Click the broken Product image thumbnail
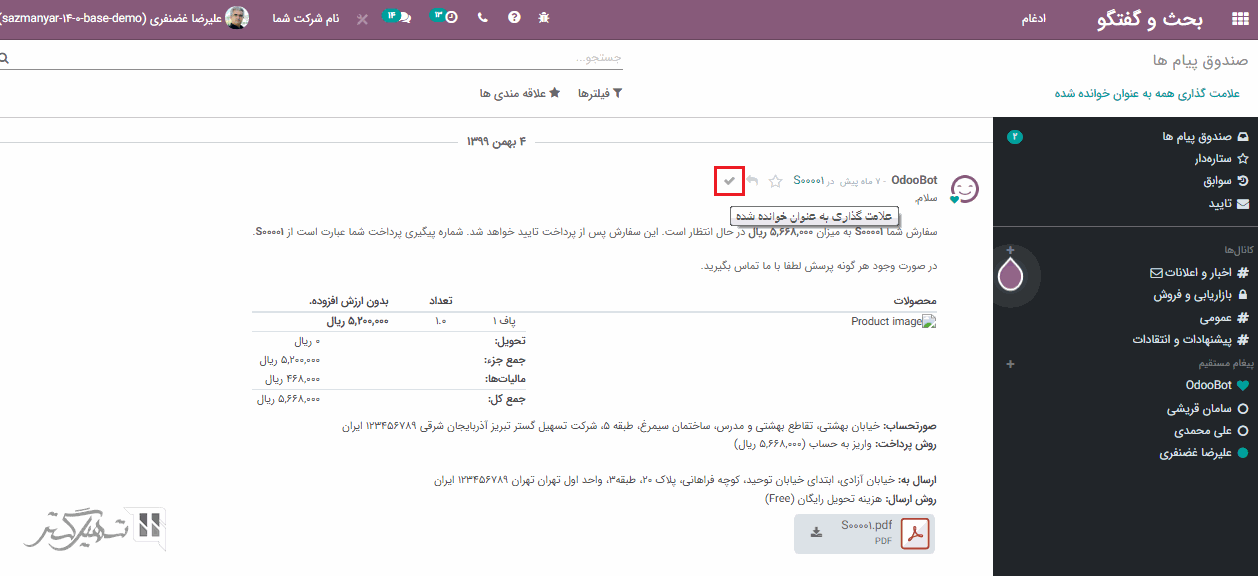Image resolution: width=1258 pixels, height=576 pixels. (x=893, y=322)
